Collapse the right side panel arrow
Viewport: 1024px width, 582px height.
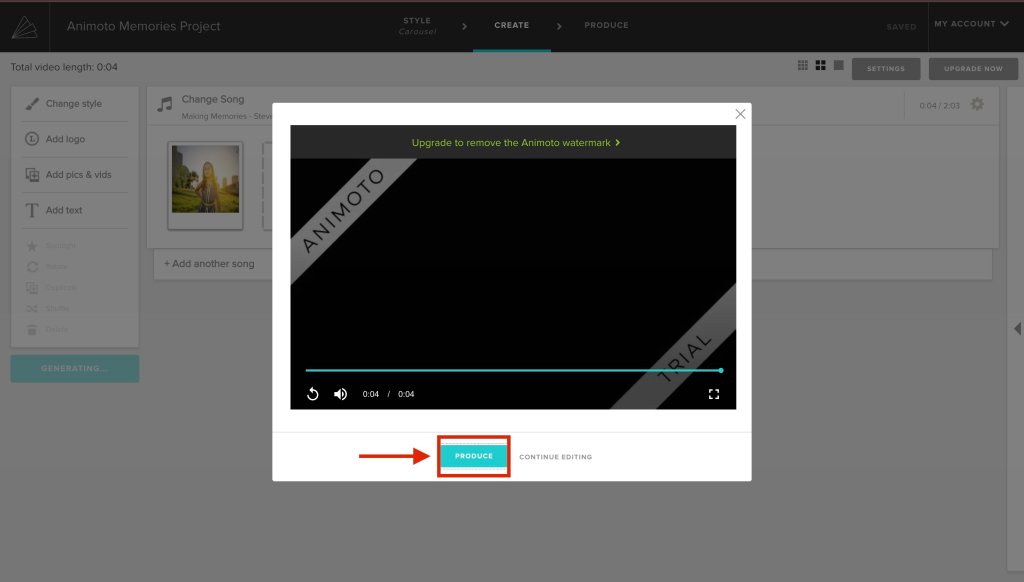(x=1017, y=329)
